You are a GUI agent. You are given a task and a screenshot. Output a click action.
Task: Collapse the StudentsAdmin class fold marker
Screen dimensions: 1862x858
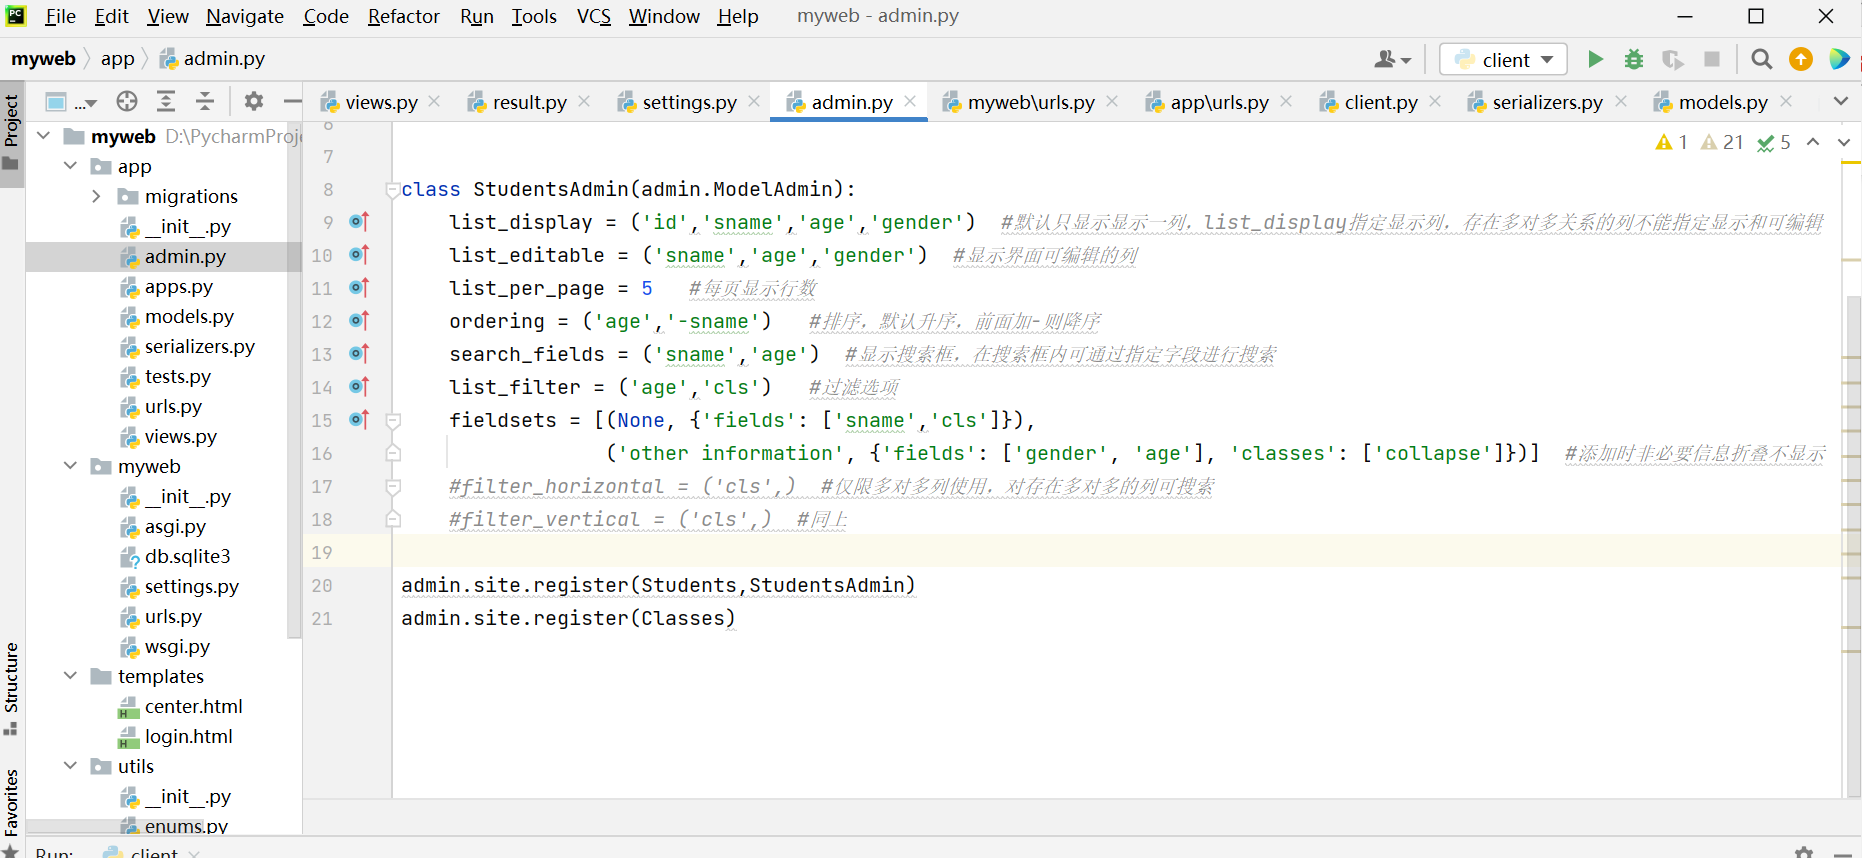point(393,189)
